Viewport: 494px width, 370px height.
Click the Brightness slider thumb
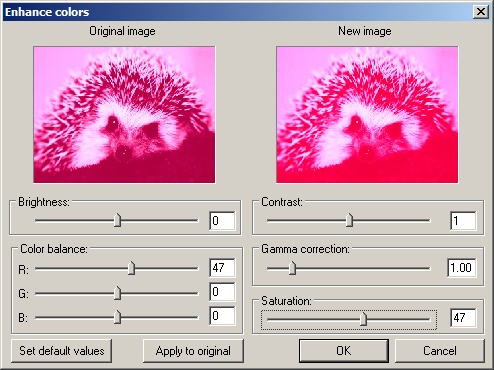(x=117, y=220)
